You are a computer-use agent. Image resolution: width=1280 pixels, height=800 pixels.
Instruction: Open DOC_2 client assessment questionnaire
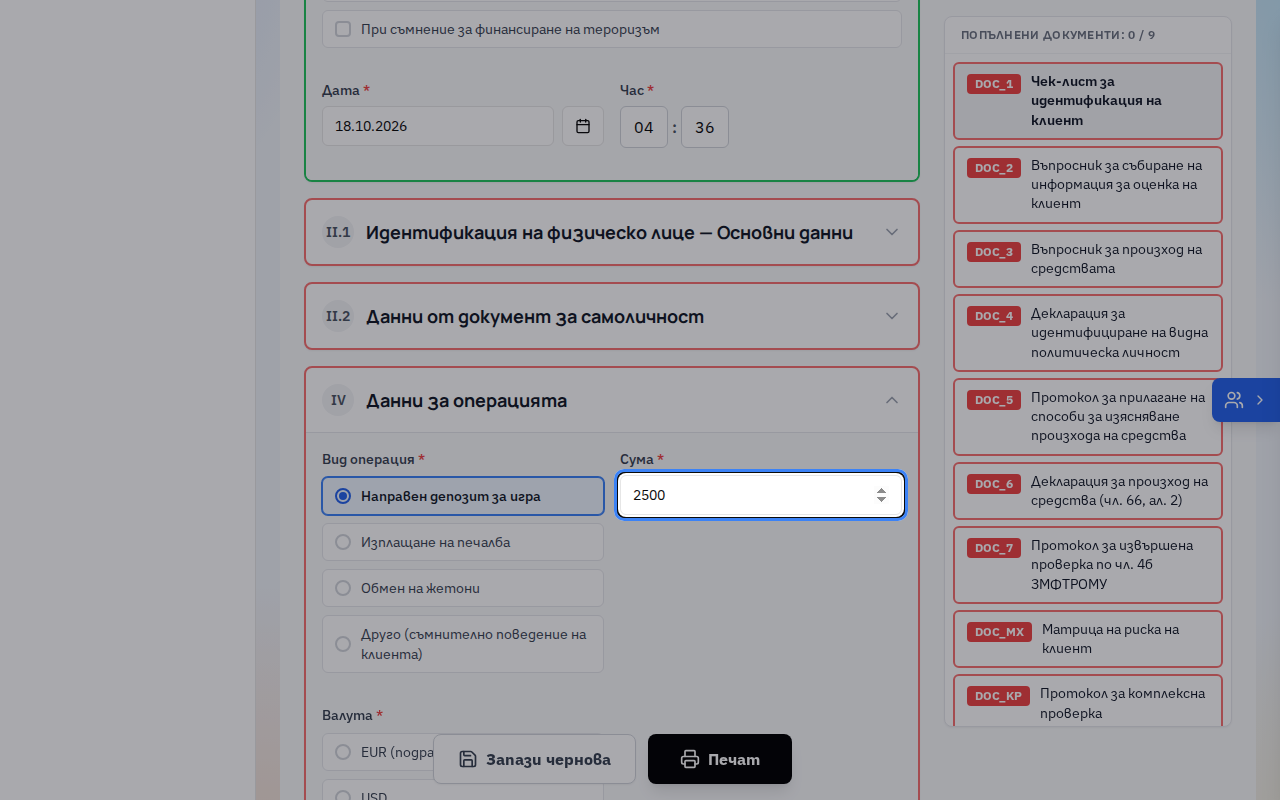(1088, 185)
